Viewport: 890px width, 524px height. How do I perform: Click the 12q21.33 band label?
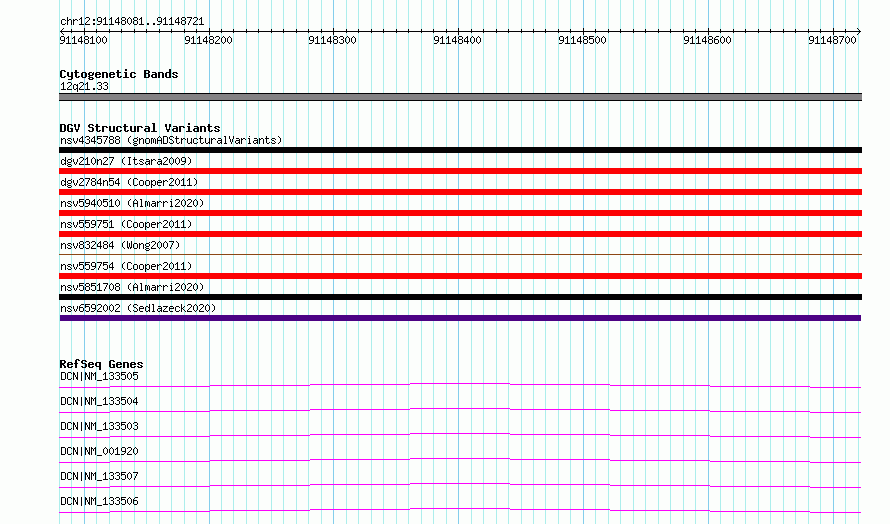coord(84,86)
